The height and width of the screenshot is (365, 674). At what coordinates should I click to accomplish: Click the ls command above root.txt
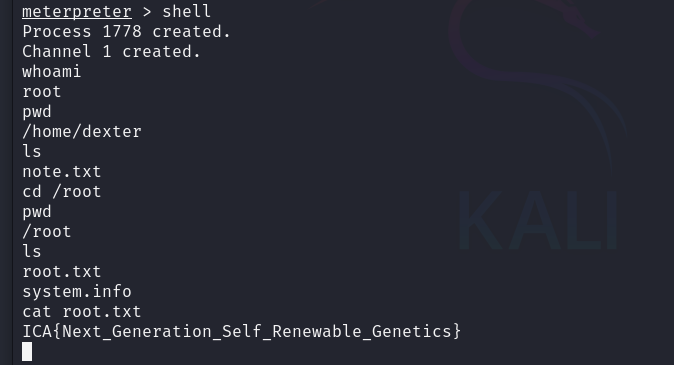point(32,252)
